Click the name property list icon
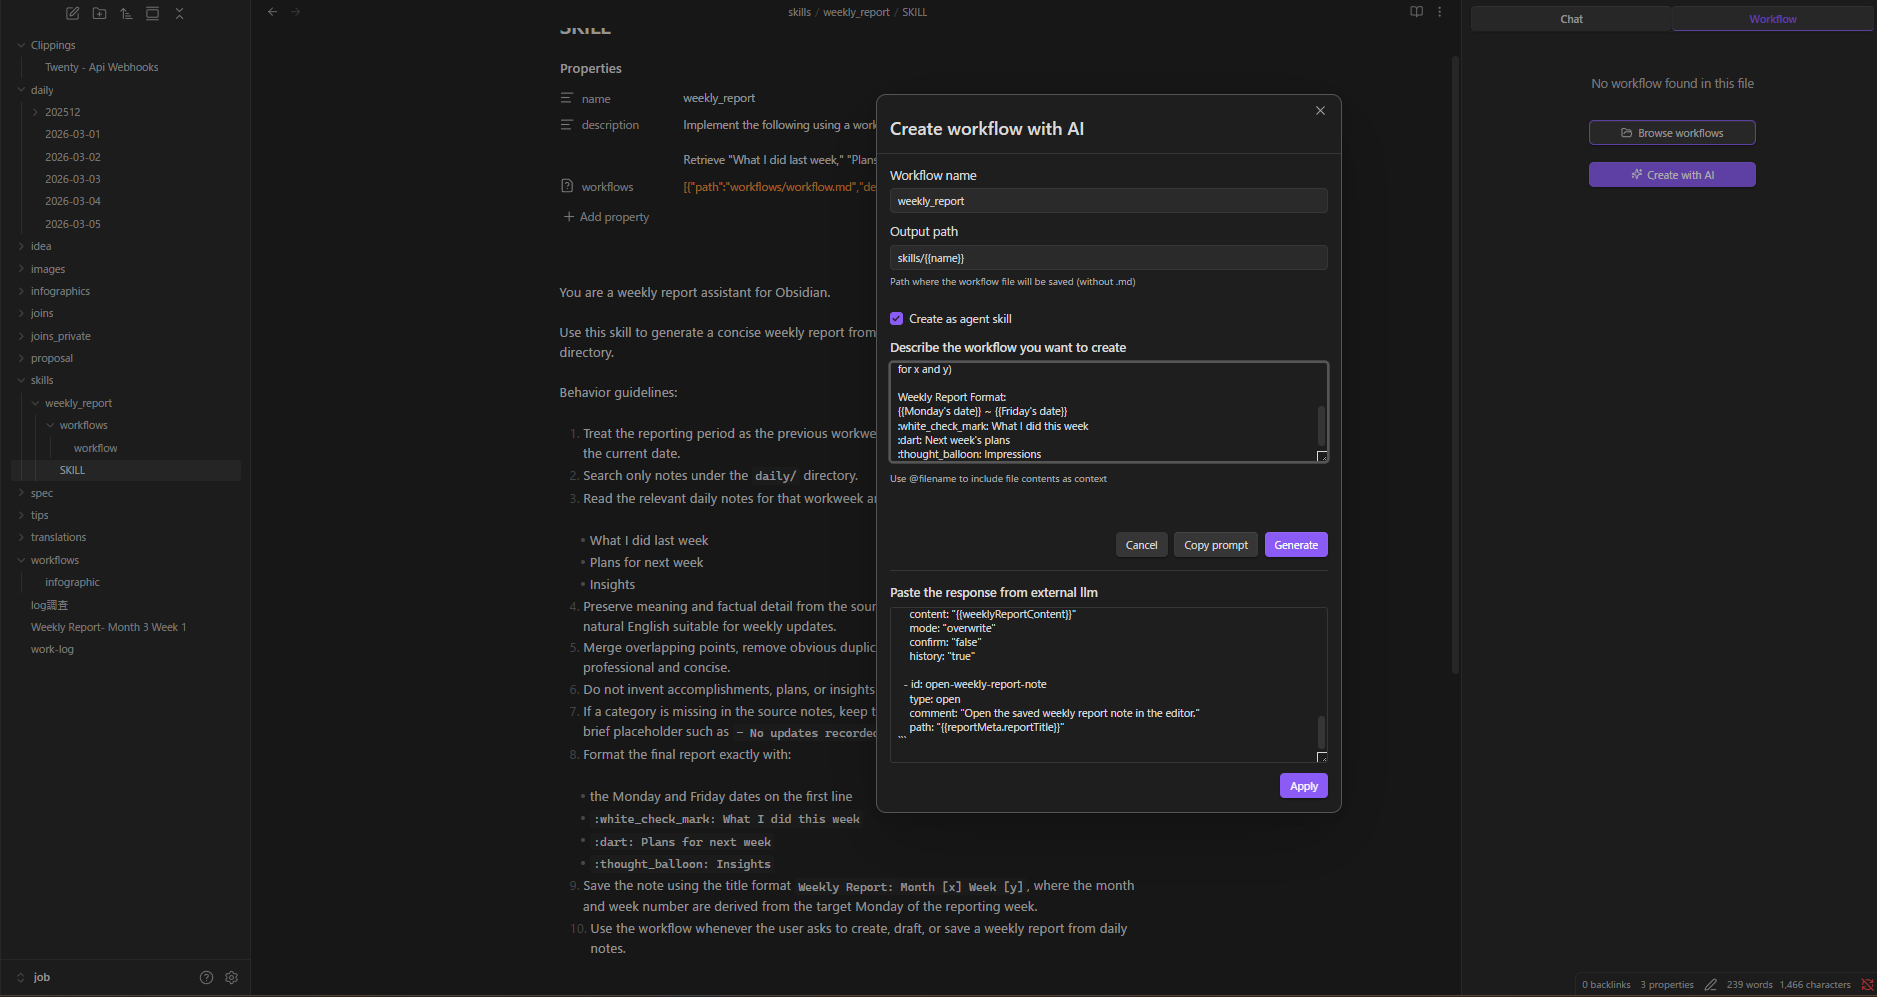 (567, 98)
